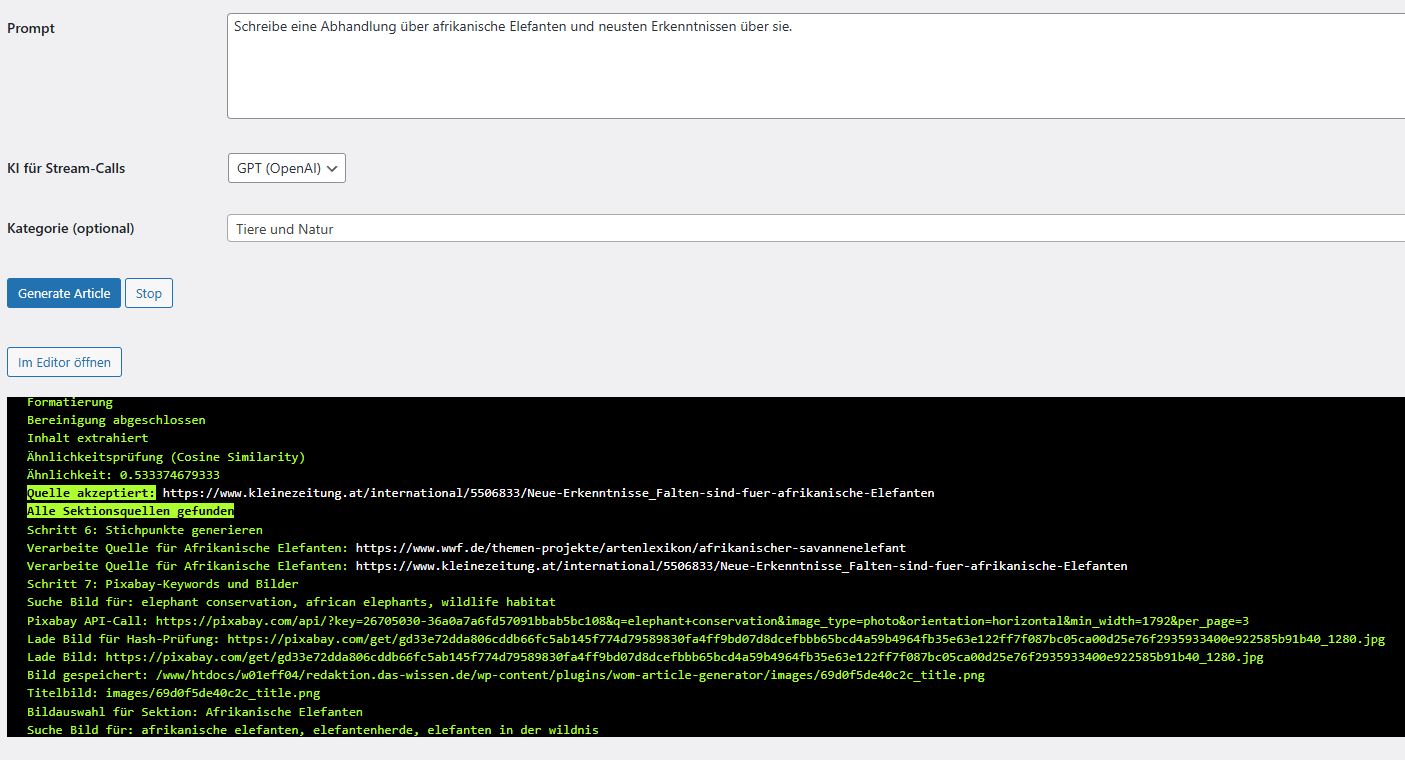
Task: Click the Titelbild image path line
Action: tap(173, 693)
